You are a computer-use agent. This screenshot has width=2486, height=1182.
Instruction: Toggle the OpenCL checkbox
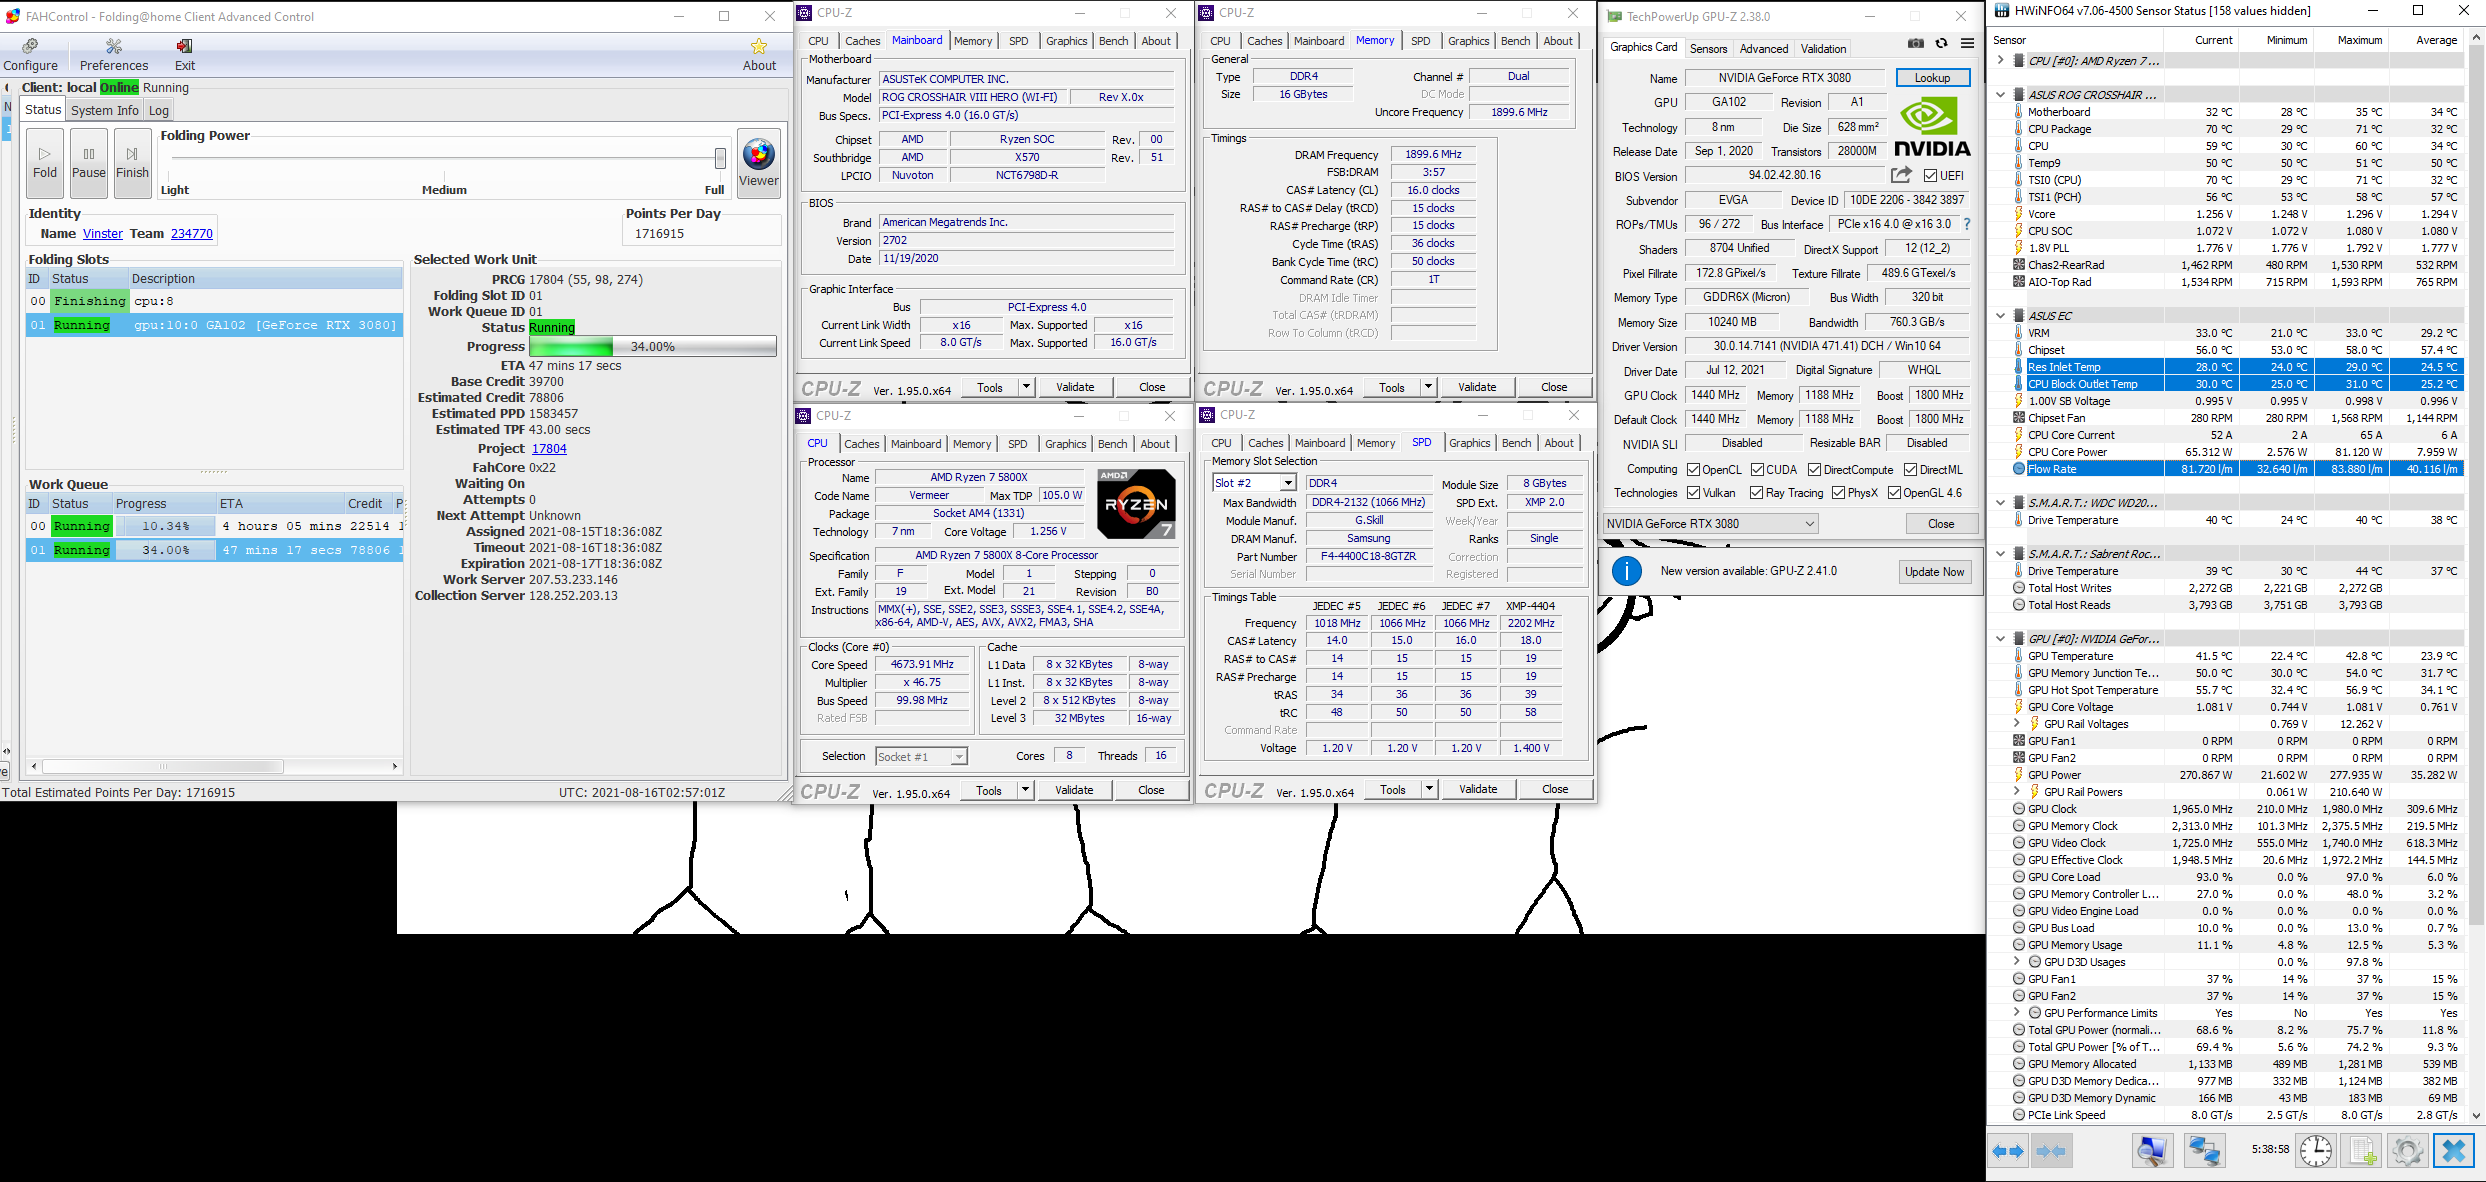point(1693,470)
